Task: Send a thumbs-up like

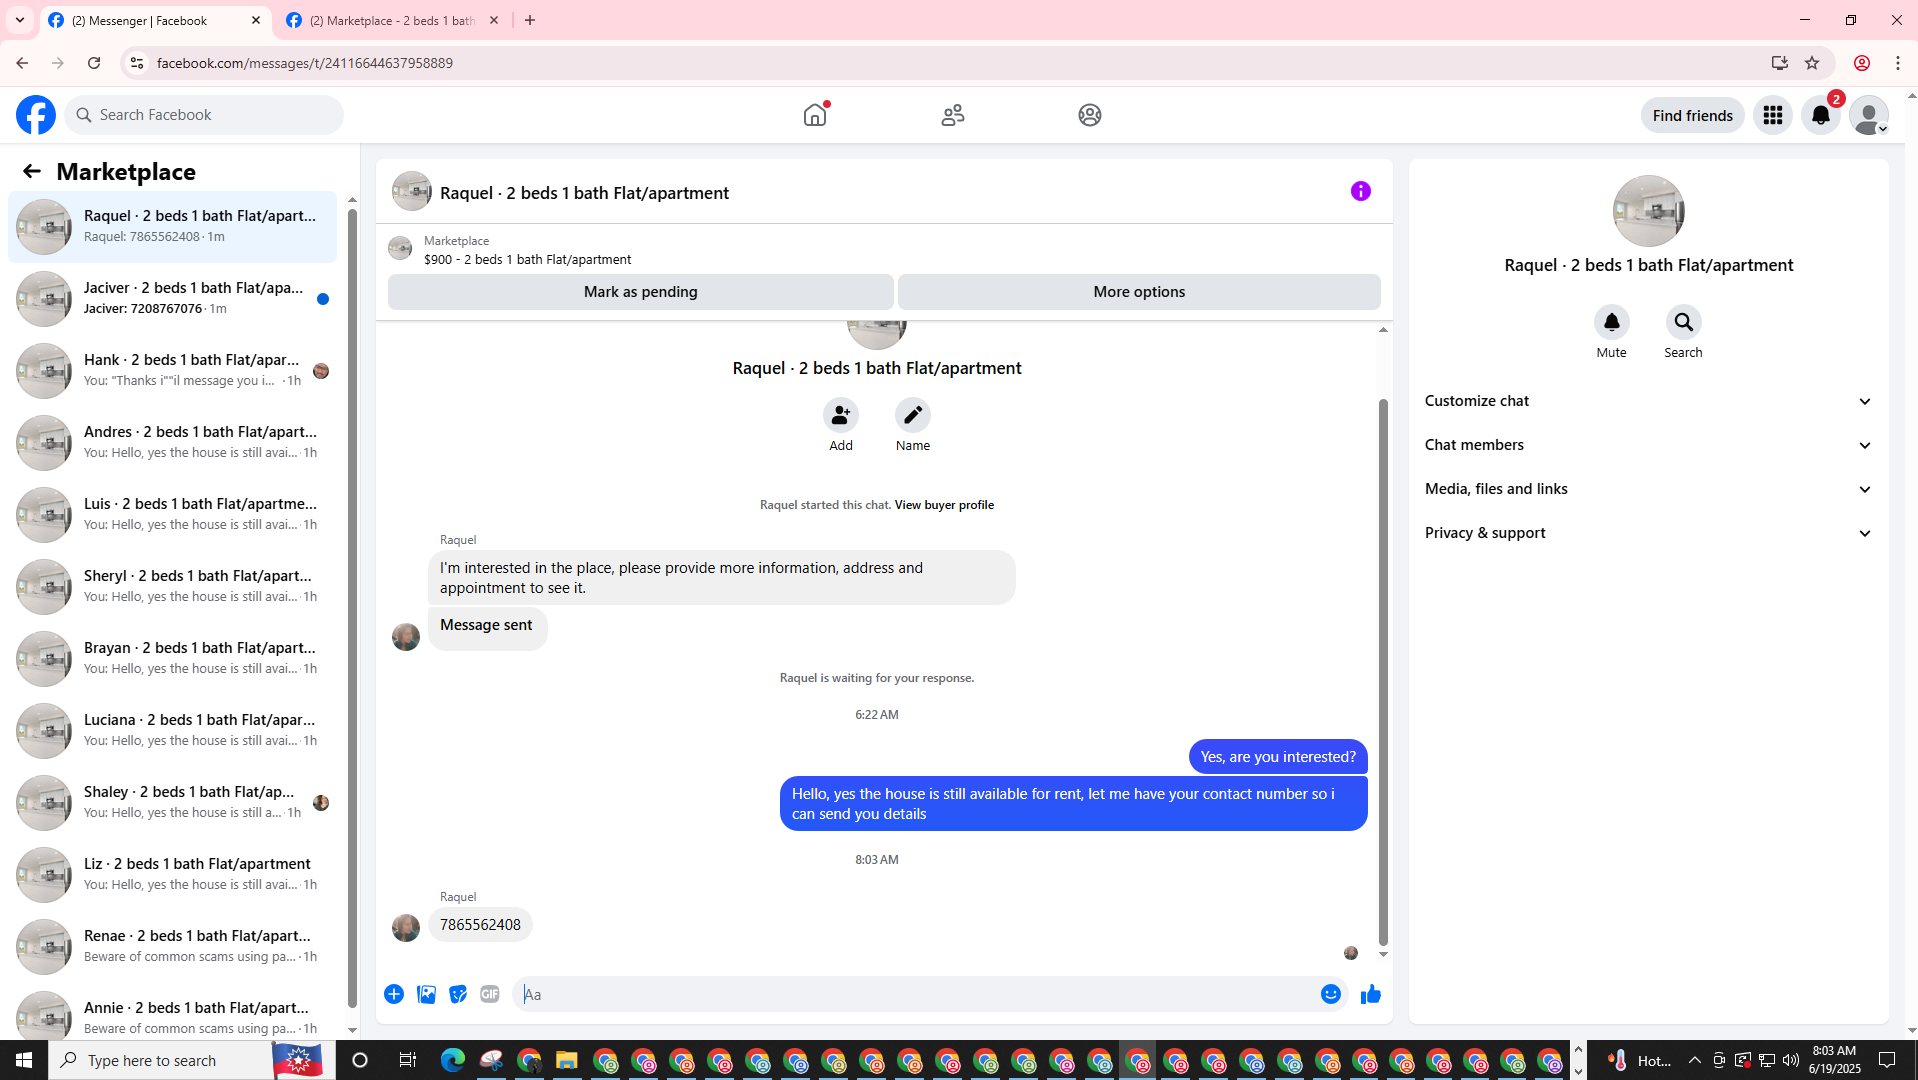Action: tap(1371, 994)
